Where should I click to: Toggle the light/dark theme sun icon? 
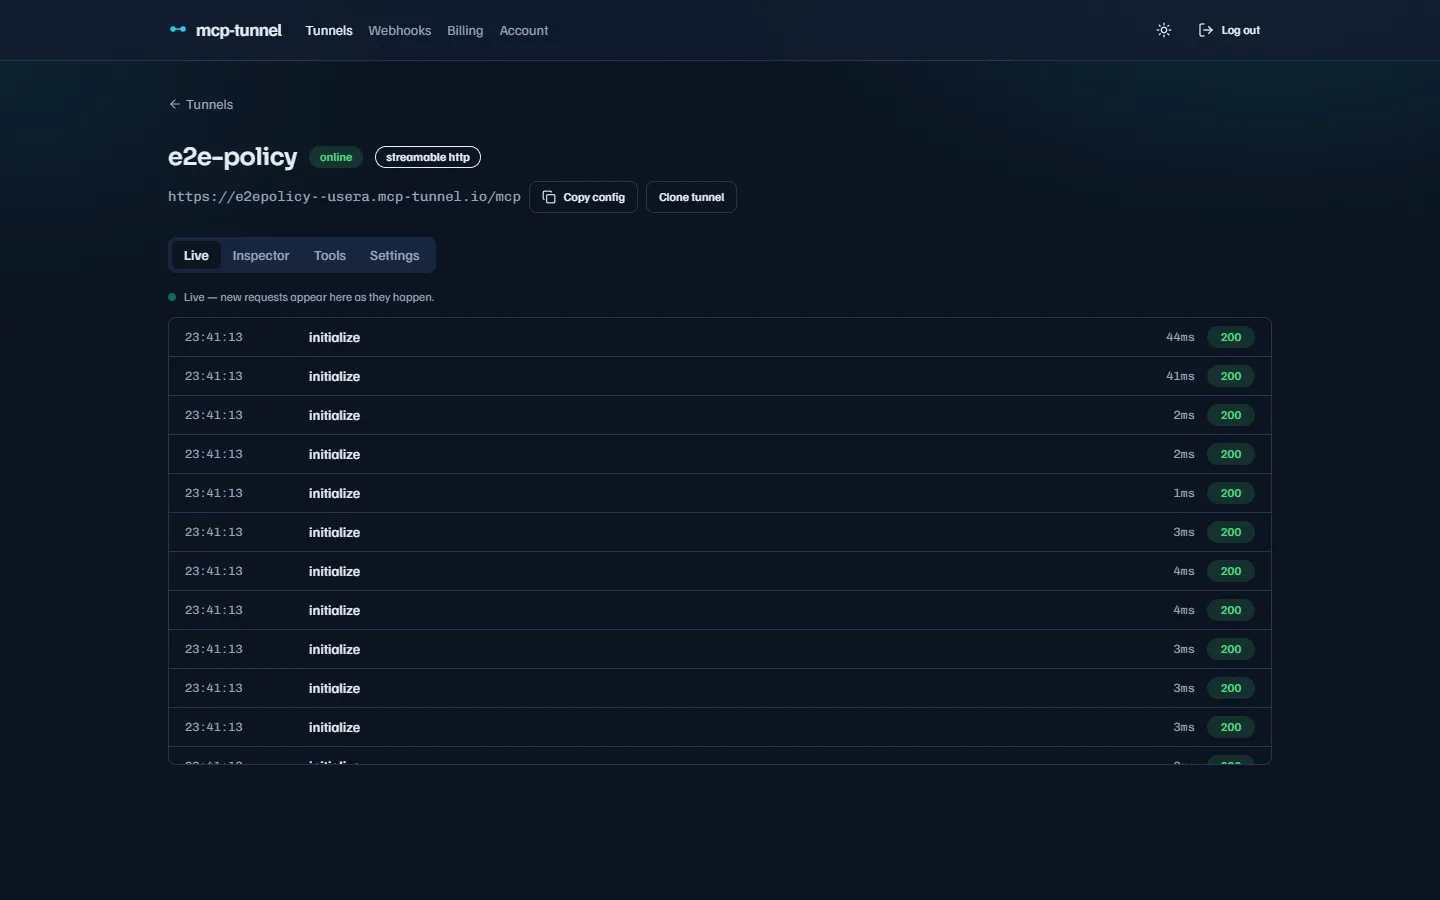[x=1164, y=30]
